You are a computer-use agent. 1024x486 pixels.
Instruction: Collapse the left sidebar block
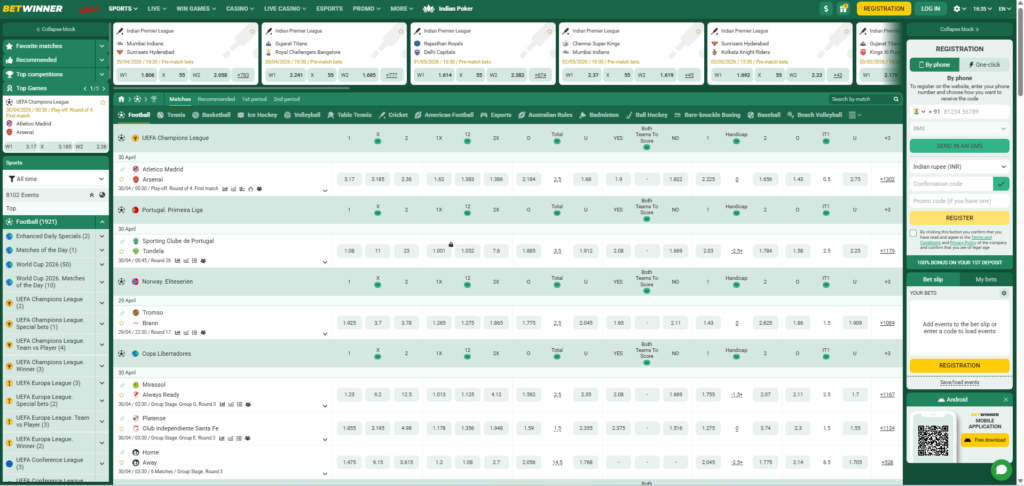(x=56, y=29)
